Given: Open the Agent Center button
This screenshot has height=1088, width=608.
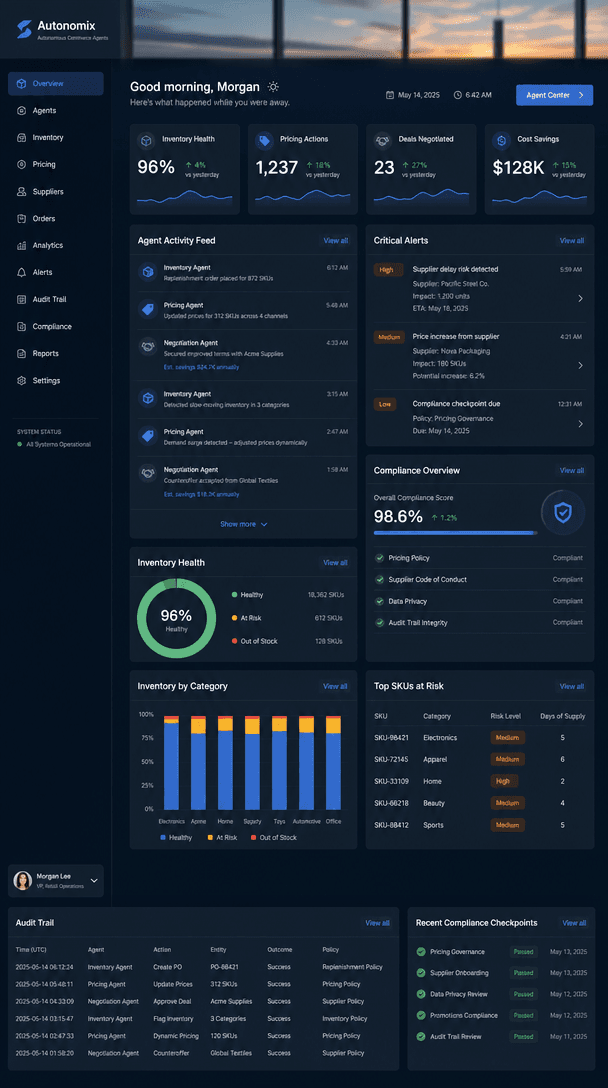Looking at the screenshot, I should [555, 95].
